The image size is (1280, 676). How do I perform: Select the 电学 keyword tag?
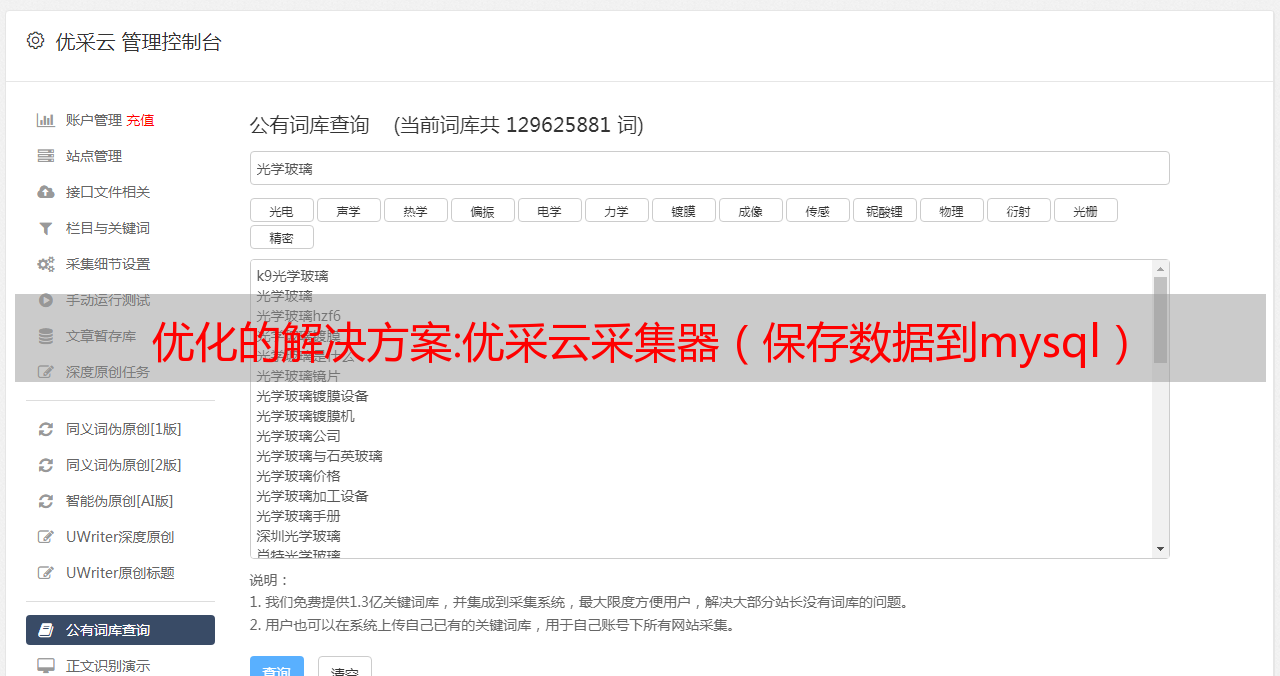coord(549,210)
